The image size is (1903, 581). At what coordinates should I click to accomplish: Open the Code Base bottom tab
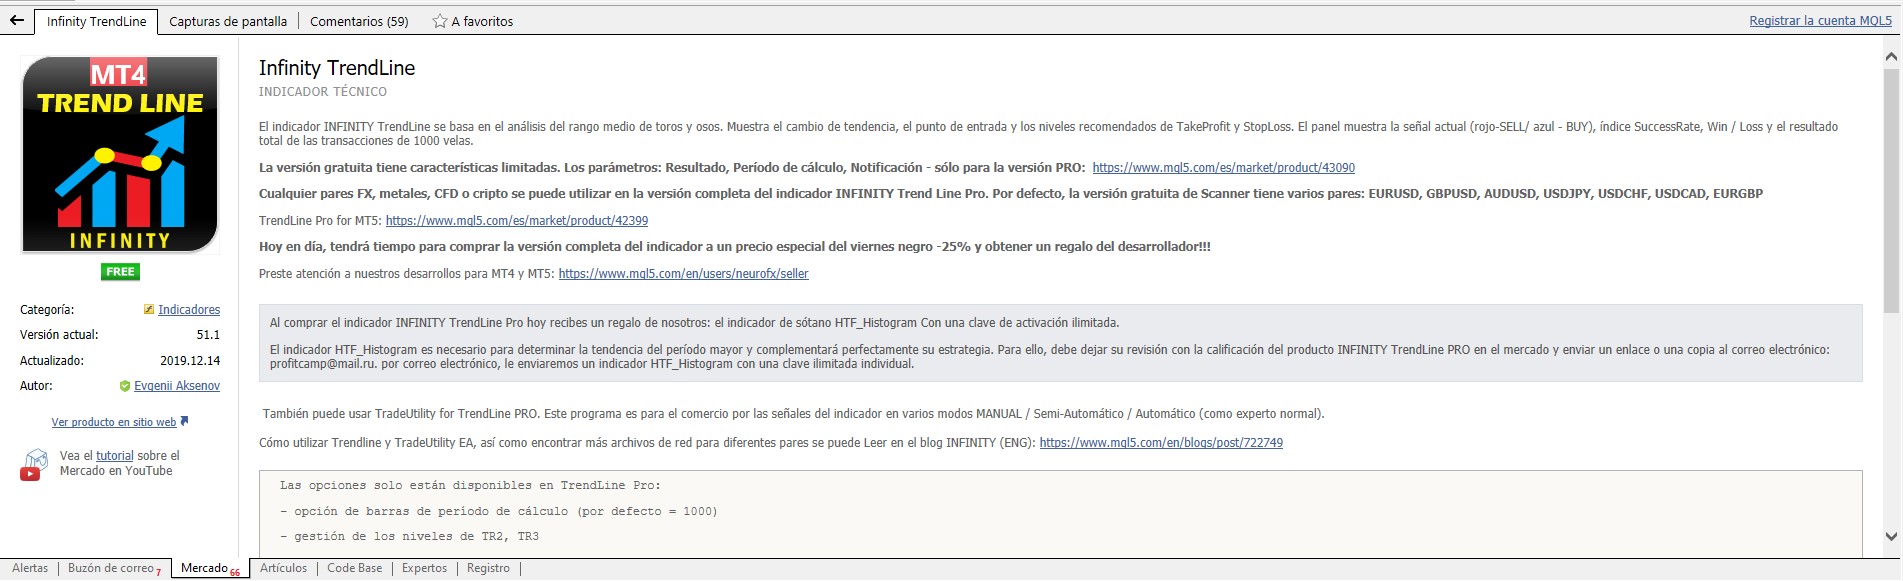click(354, 568)
